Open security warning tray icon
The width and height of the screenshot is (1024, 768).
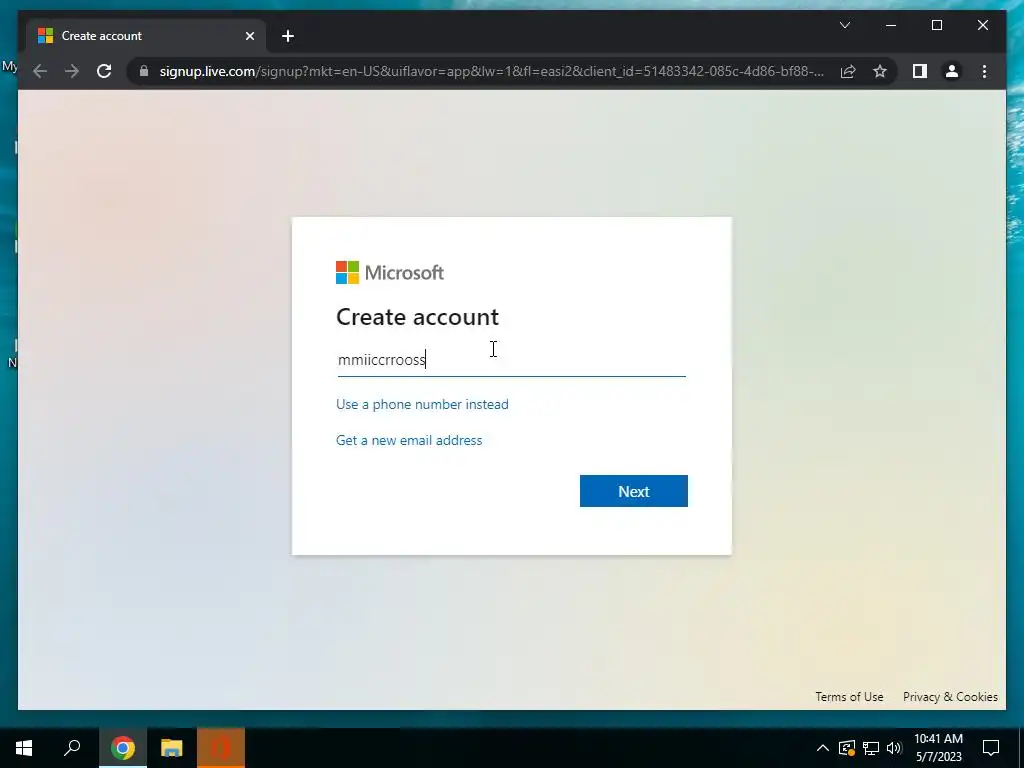click(846, 748)
